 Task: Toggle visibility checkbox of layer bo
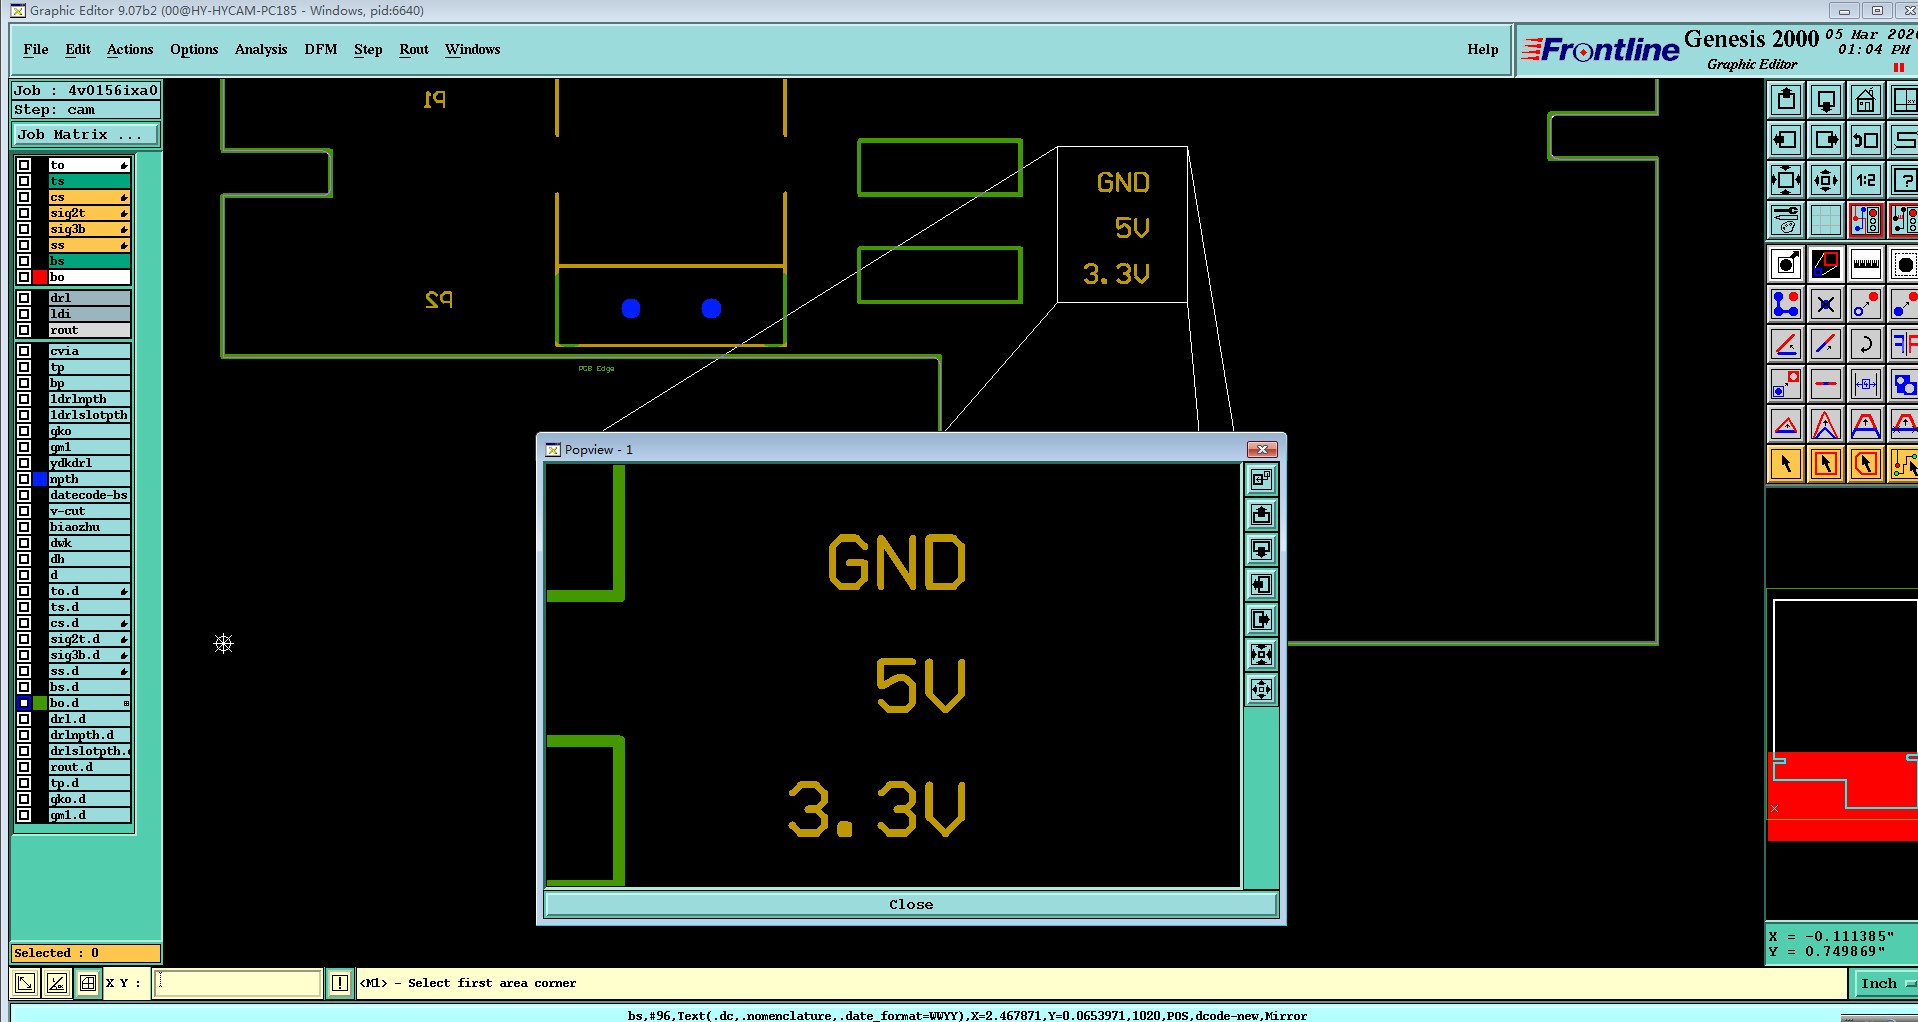click(x=24, y=277)
